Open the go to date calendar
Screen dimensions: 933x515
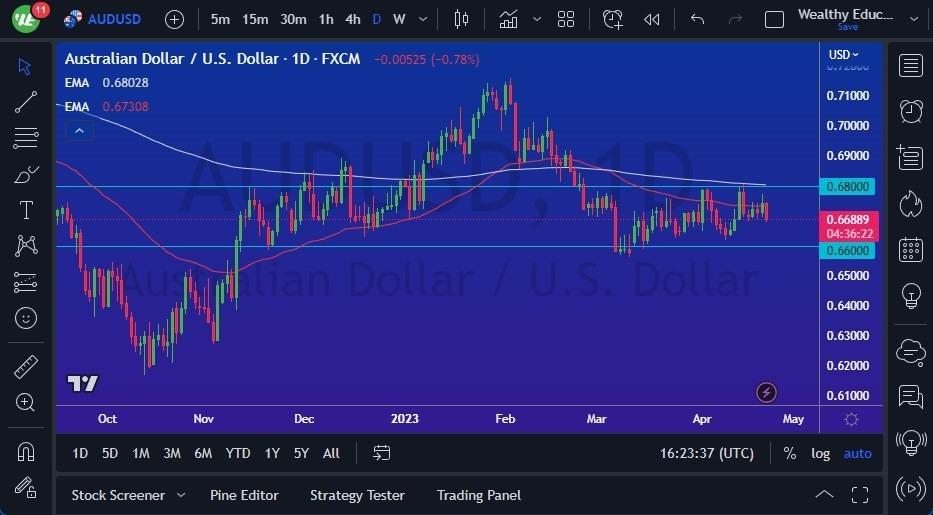(381, 454)
